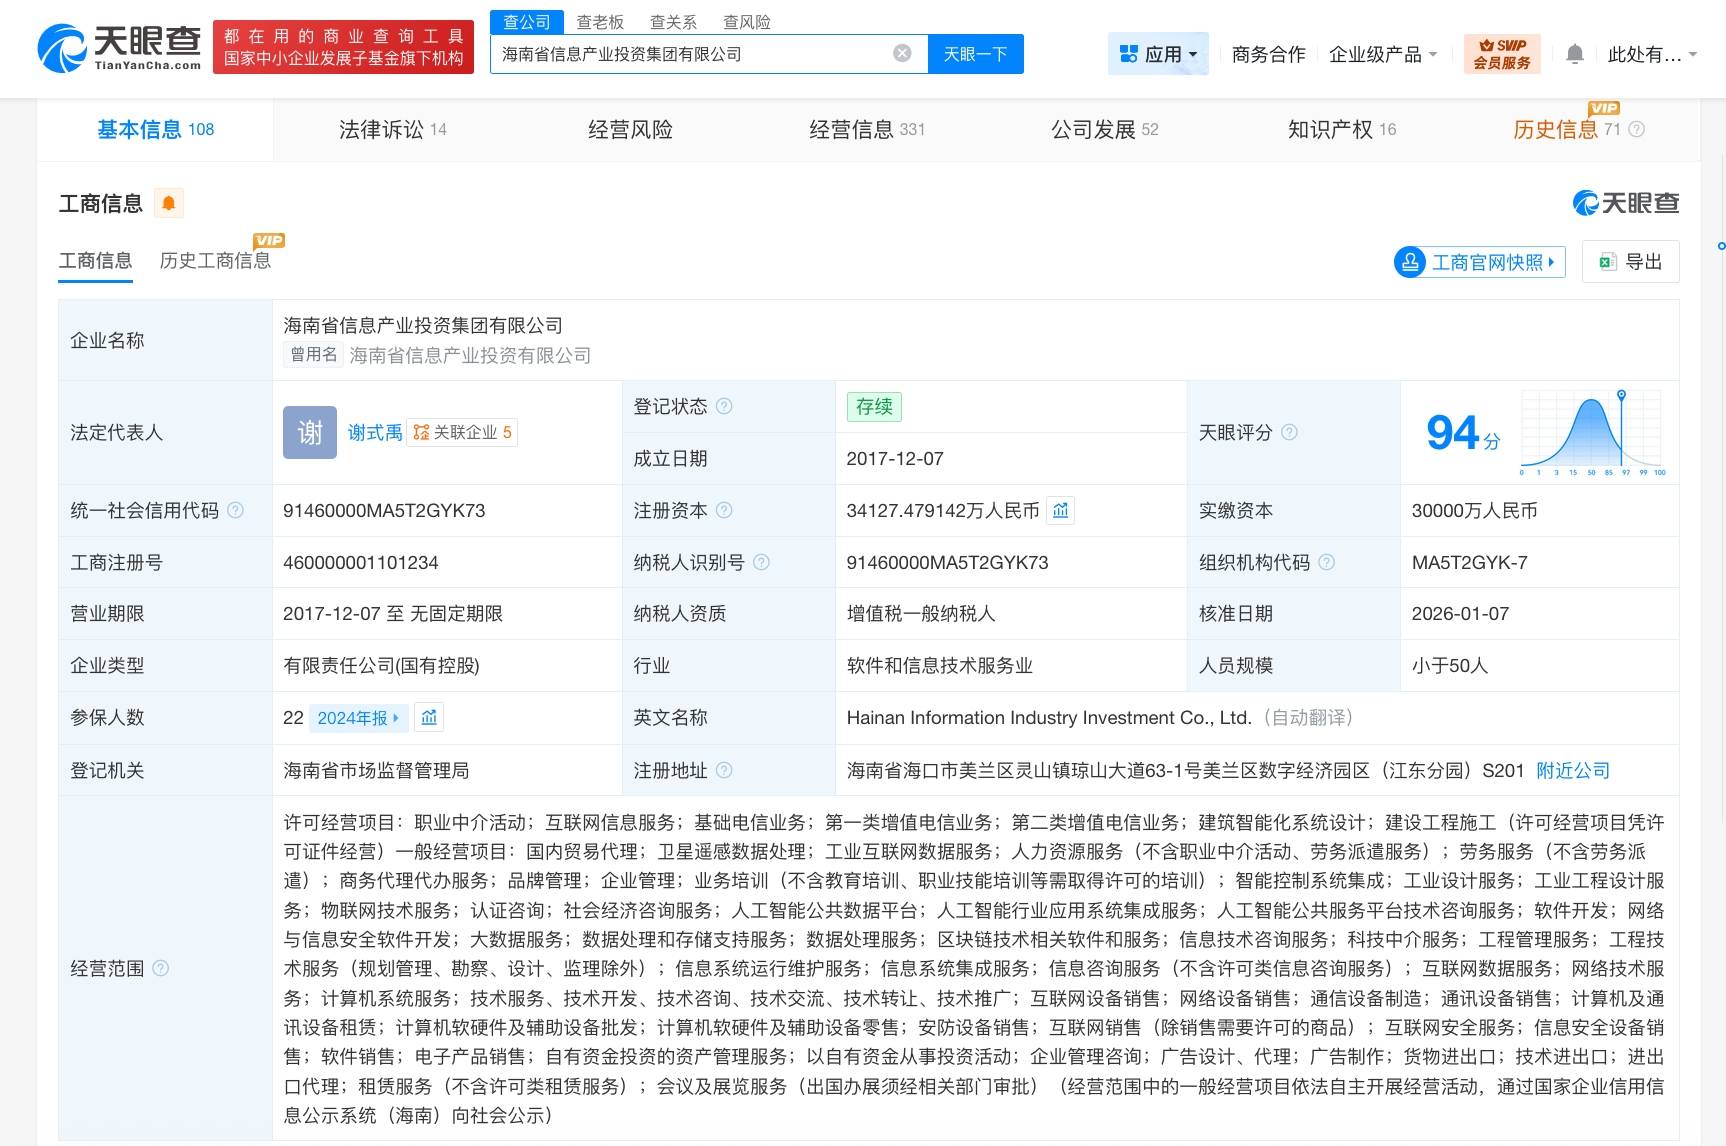The width and height of the screenshot is (1726, 1146).
Task: Click help icon beside 统一社会信用代码
Action: (x=236, y=511)
